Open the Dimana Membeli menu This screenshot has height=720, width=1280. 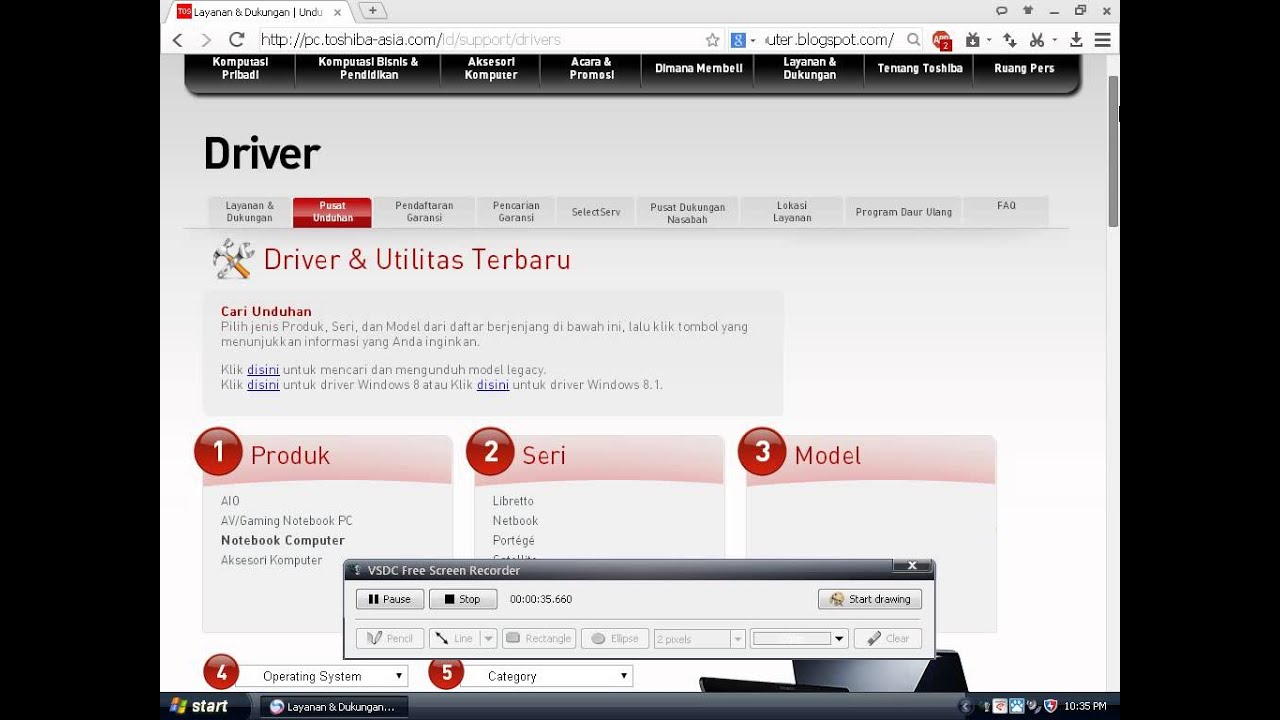point(698,68)
